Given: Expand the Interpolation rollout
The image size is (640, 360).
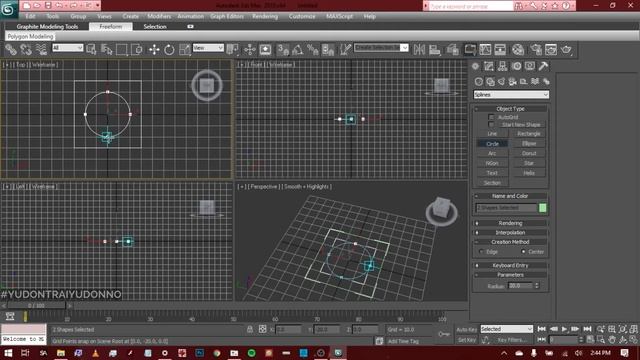Looking at the screenshot, I should (510, 233).
